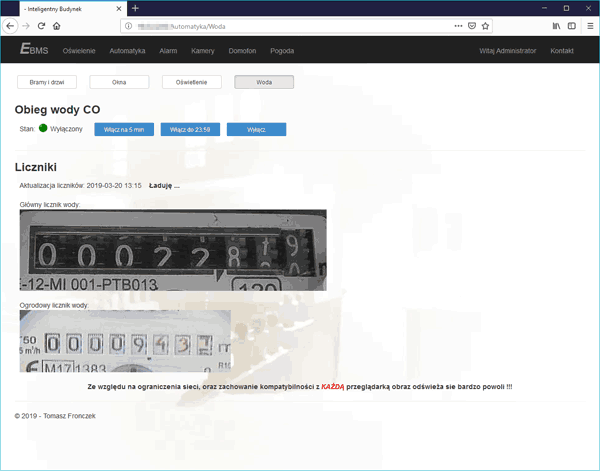Open the page actions three-dot menu
Image resolution: width=600 pixels, height=471 pixels.
click(457, 25)
